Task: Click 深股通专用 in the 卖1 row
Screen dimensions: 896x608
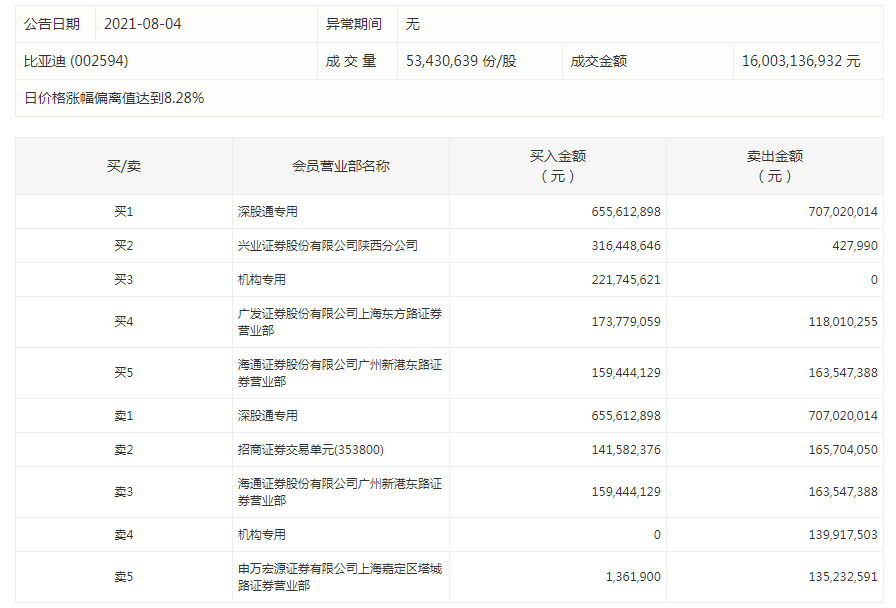Action: 267,416
